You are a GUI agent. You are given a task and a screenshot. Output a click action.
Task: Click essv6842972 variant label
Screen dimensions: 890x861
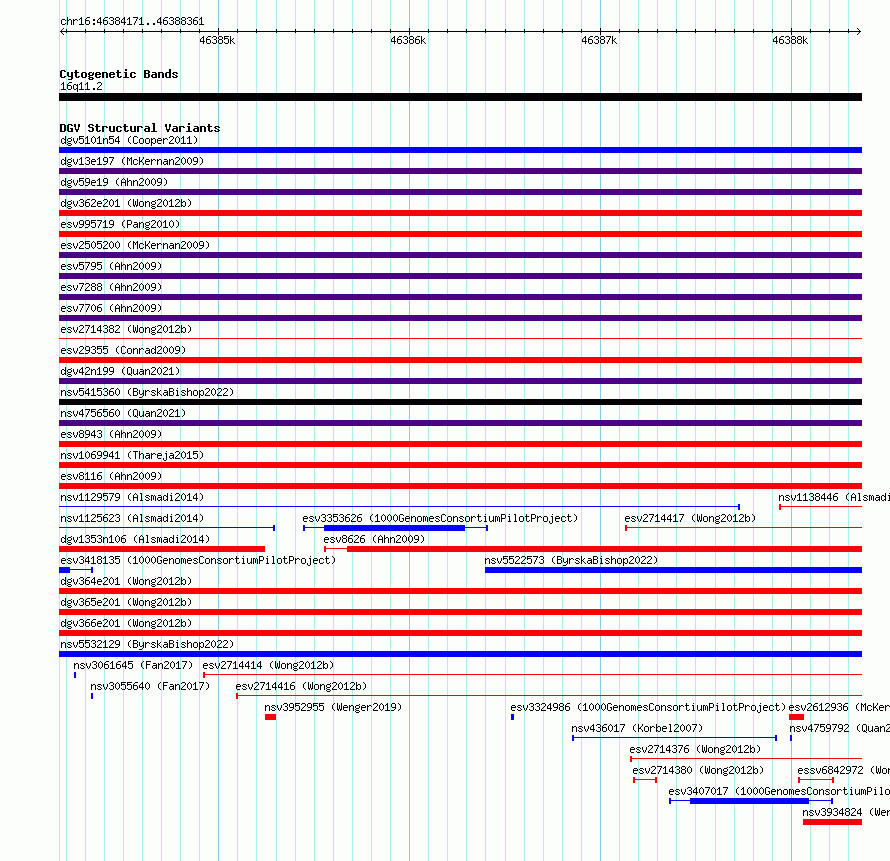click(x=843, y=770)
